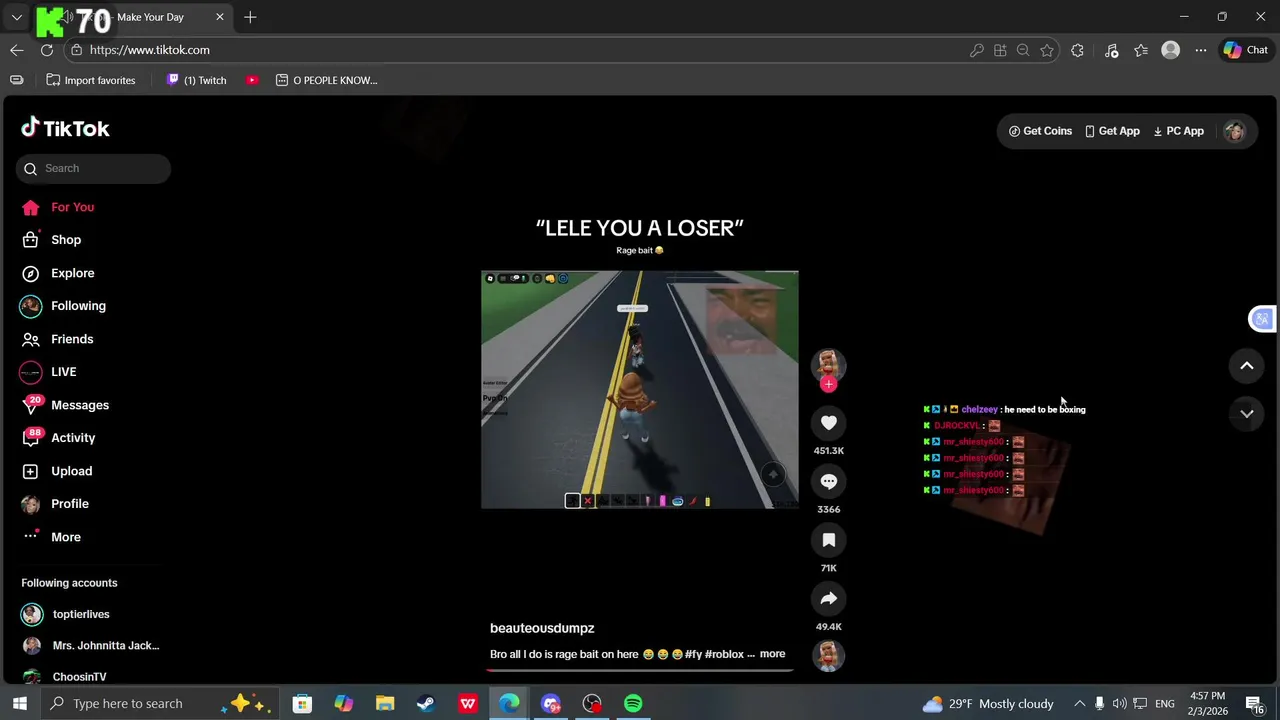Open the Copilot Chat button
The width and height of the screenshot is (1280, 720).
[1246, 50]
